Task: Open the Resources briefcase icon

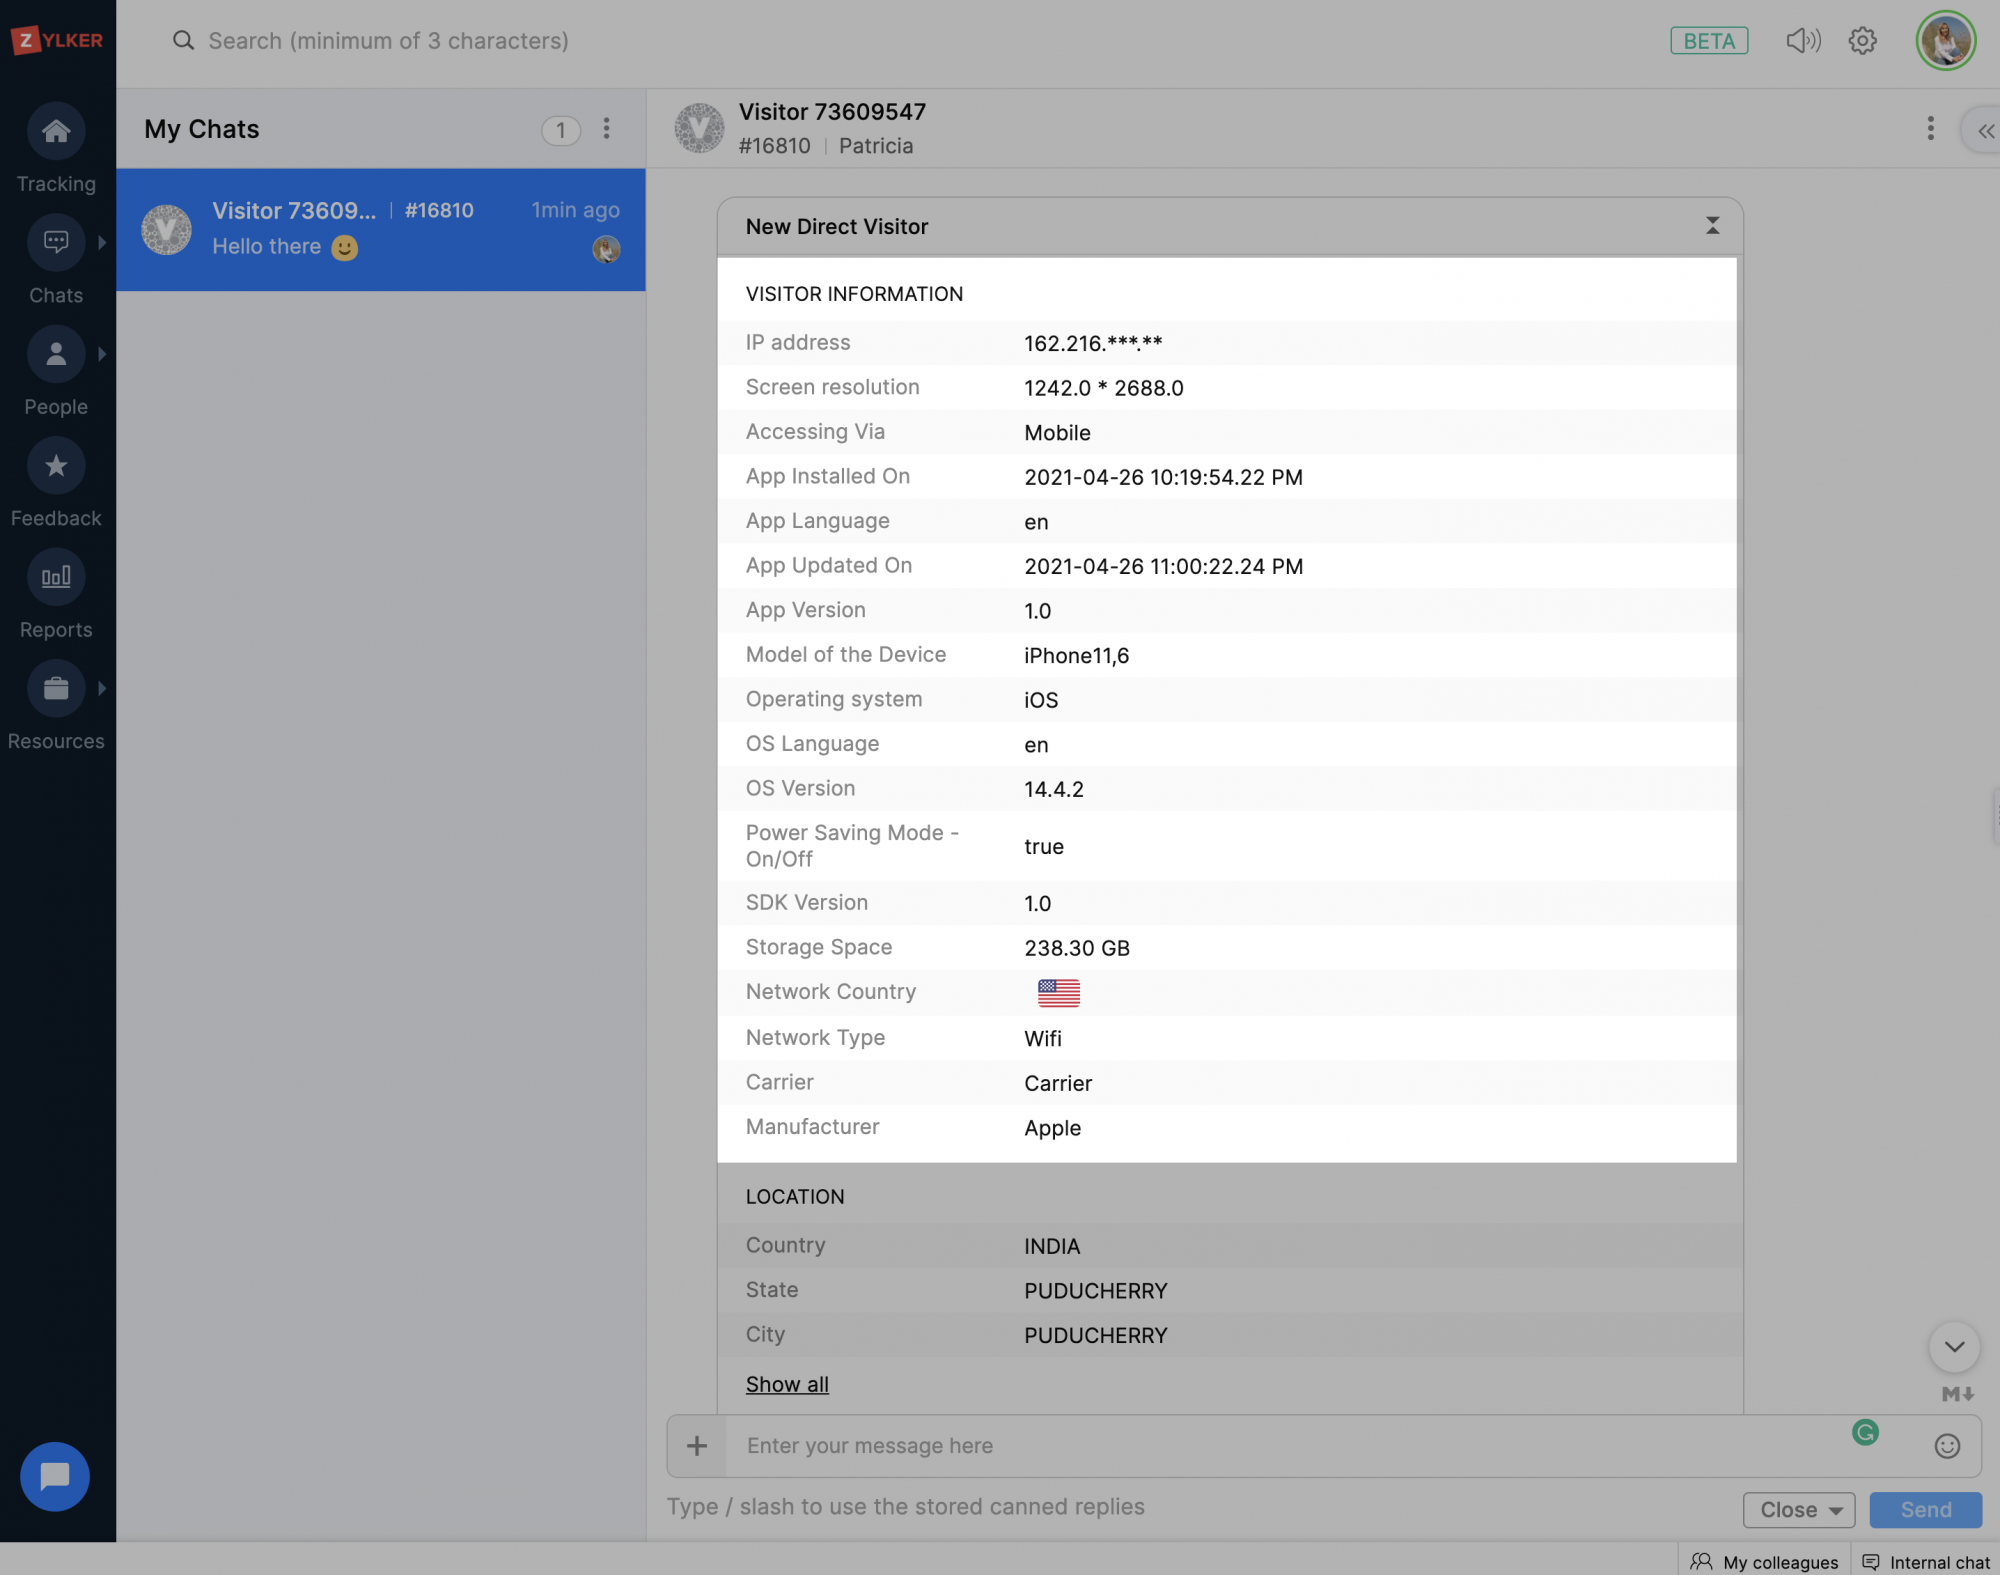Action: (56, 689)
